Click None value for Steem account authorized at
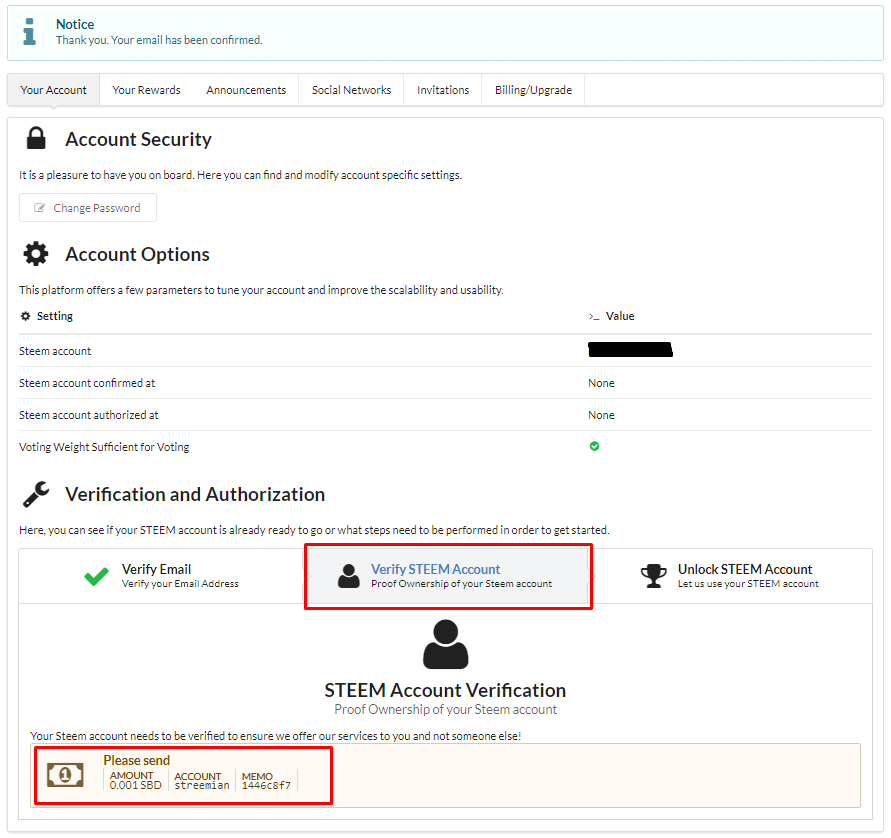 tap(601, 415)
